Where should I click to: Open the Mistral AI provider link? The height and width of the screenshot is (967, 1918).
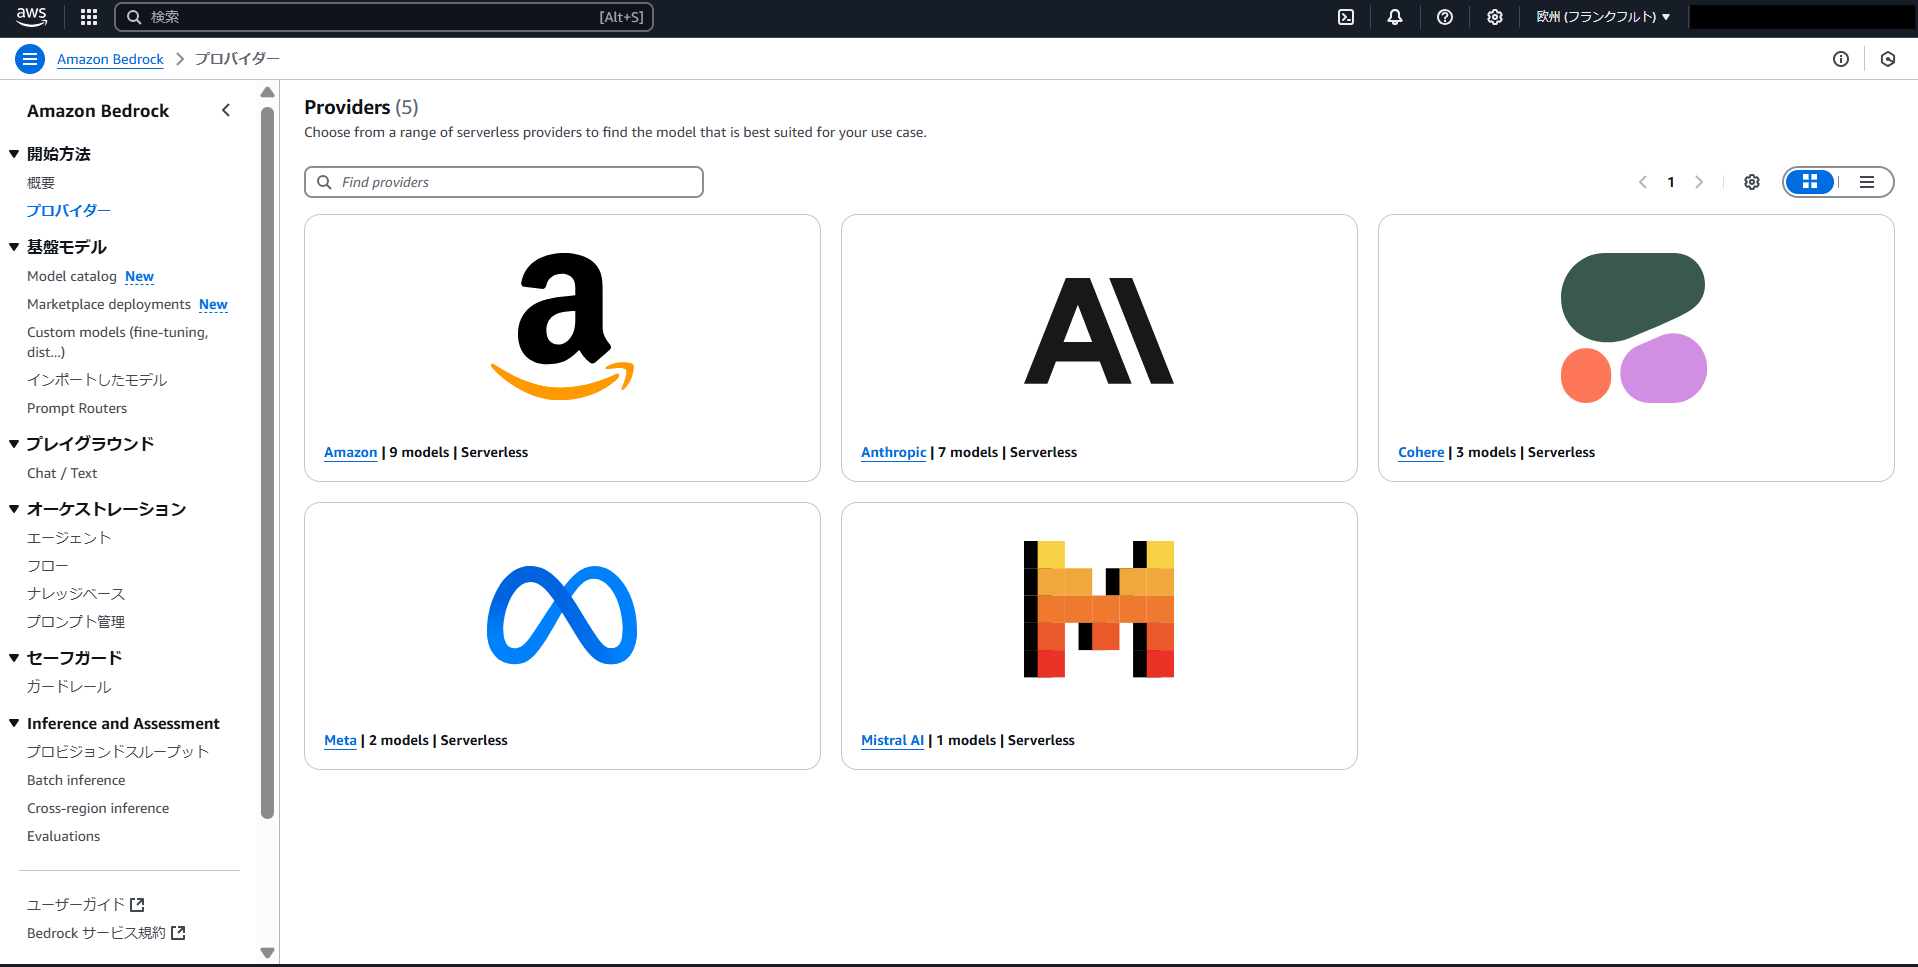pyautogui.click(x=892, y=740)
